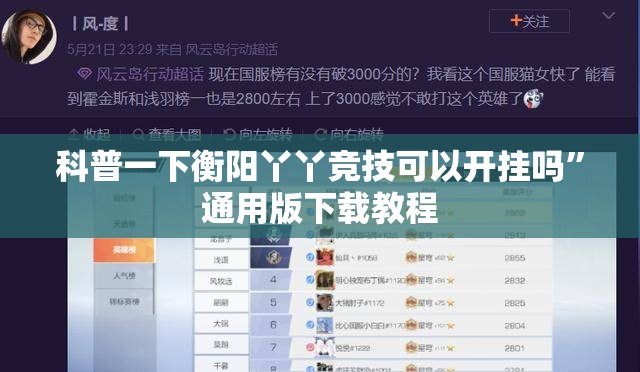Click the blue gender icon in rank 4 row
Screen dimensions: 640x372
pyautogui.click(x=310, y=280)
